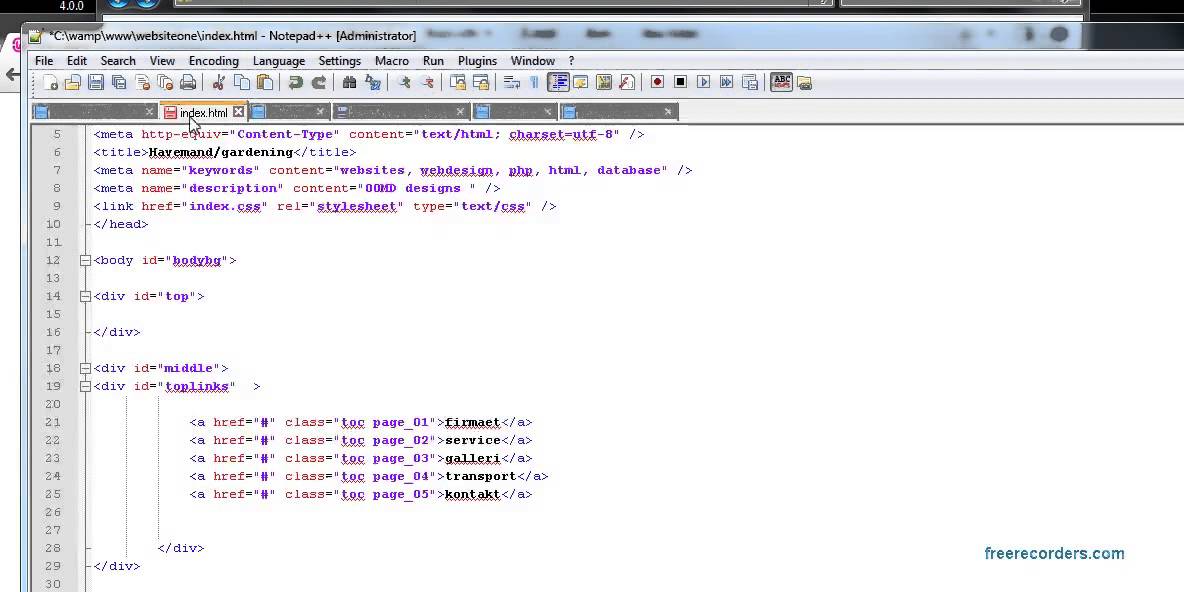
Task: Toggle the ABC spell check button
Action: pyautogui.click(x=781, y=83)
